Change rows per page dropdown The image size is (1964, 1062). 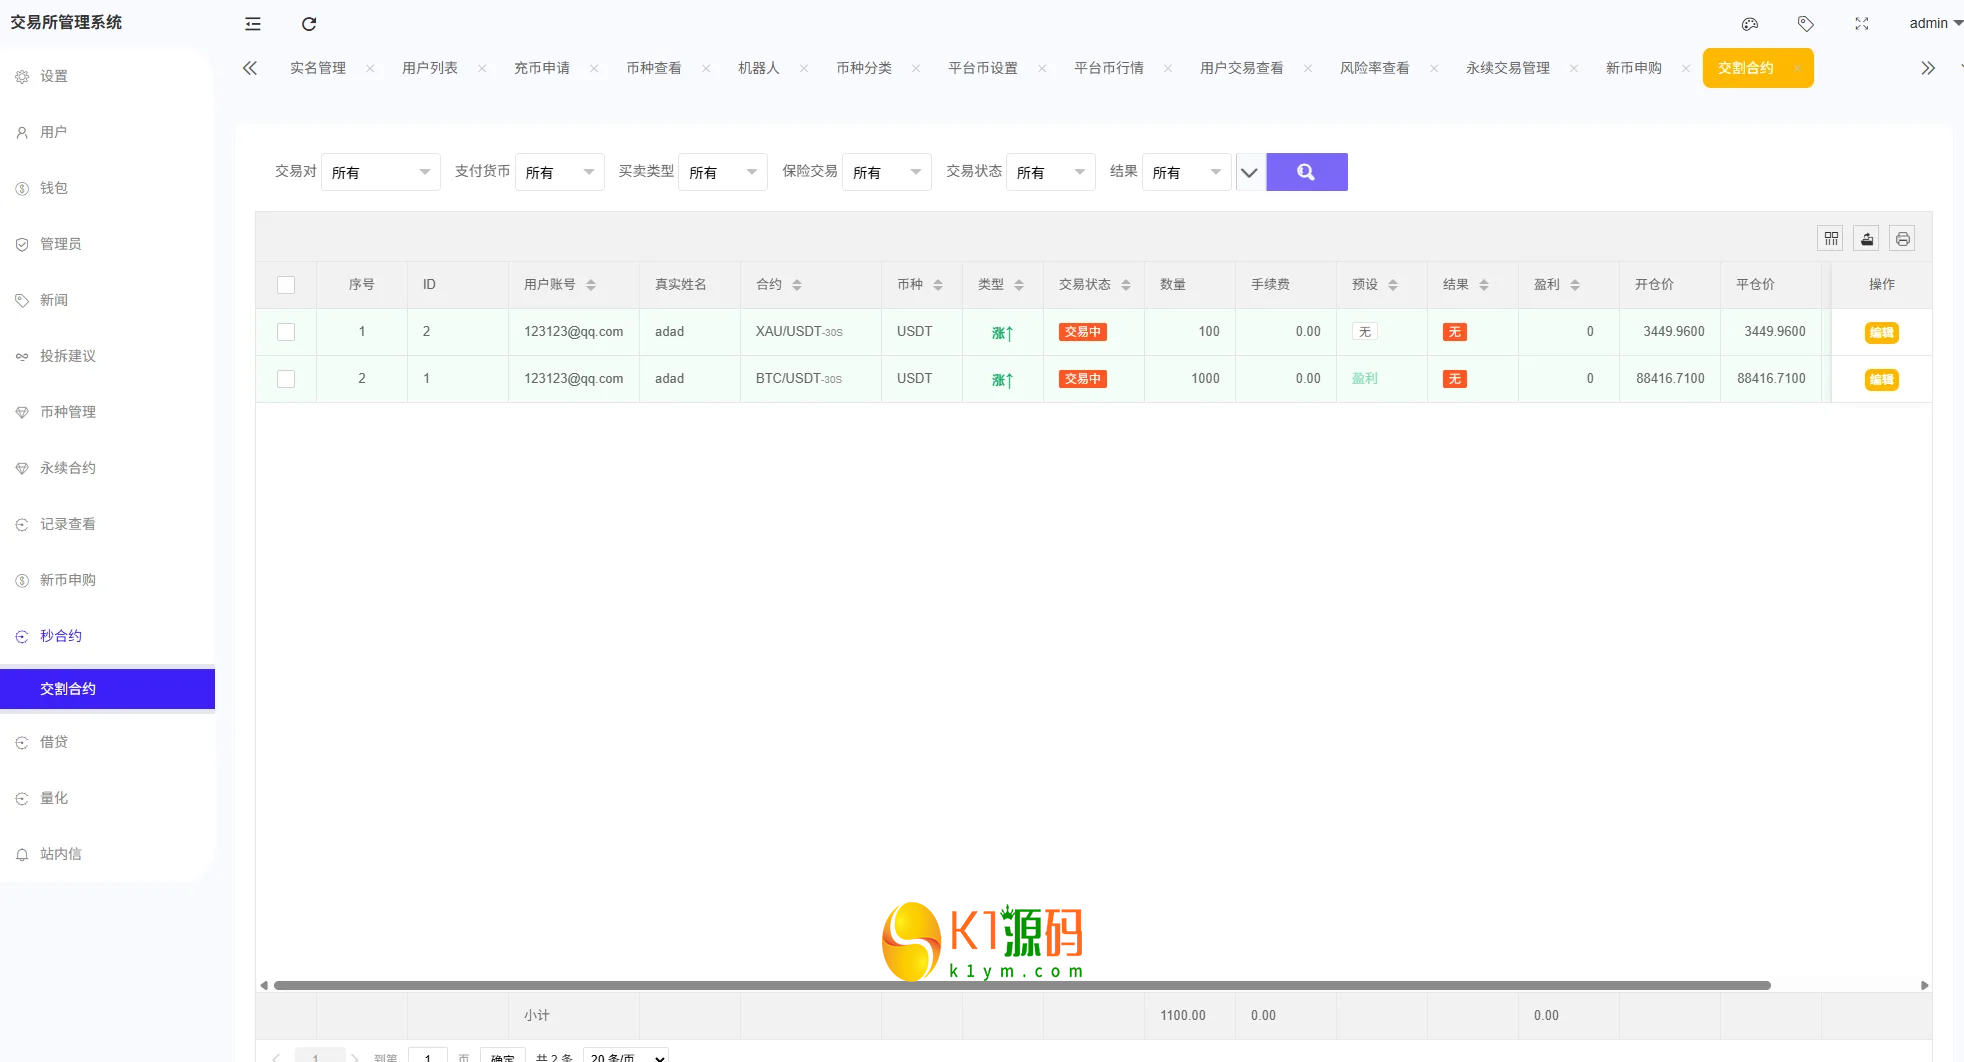click(x=626, y=1057)
